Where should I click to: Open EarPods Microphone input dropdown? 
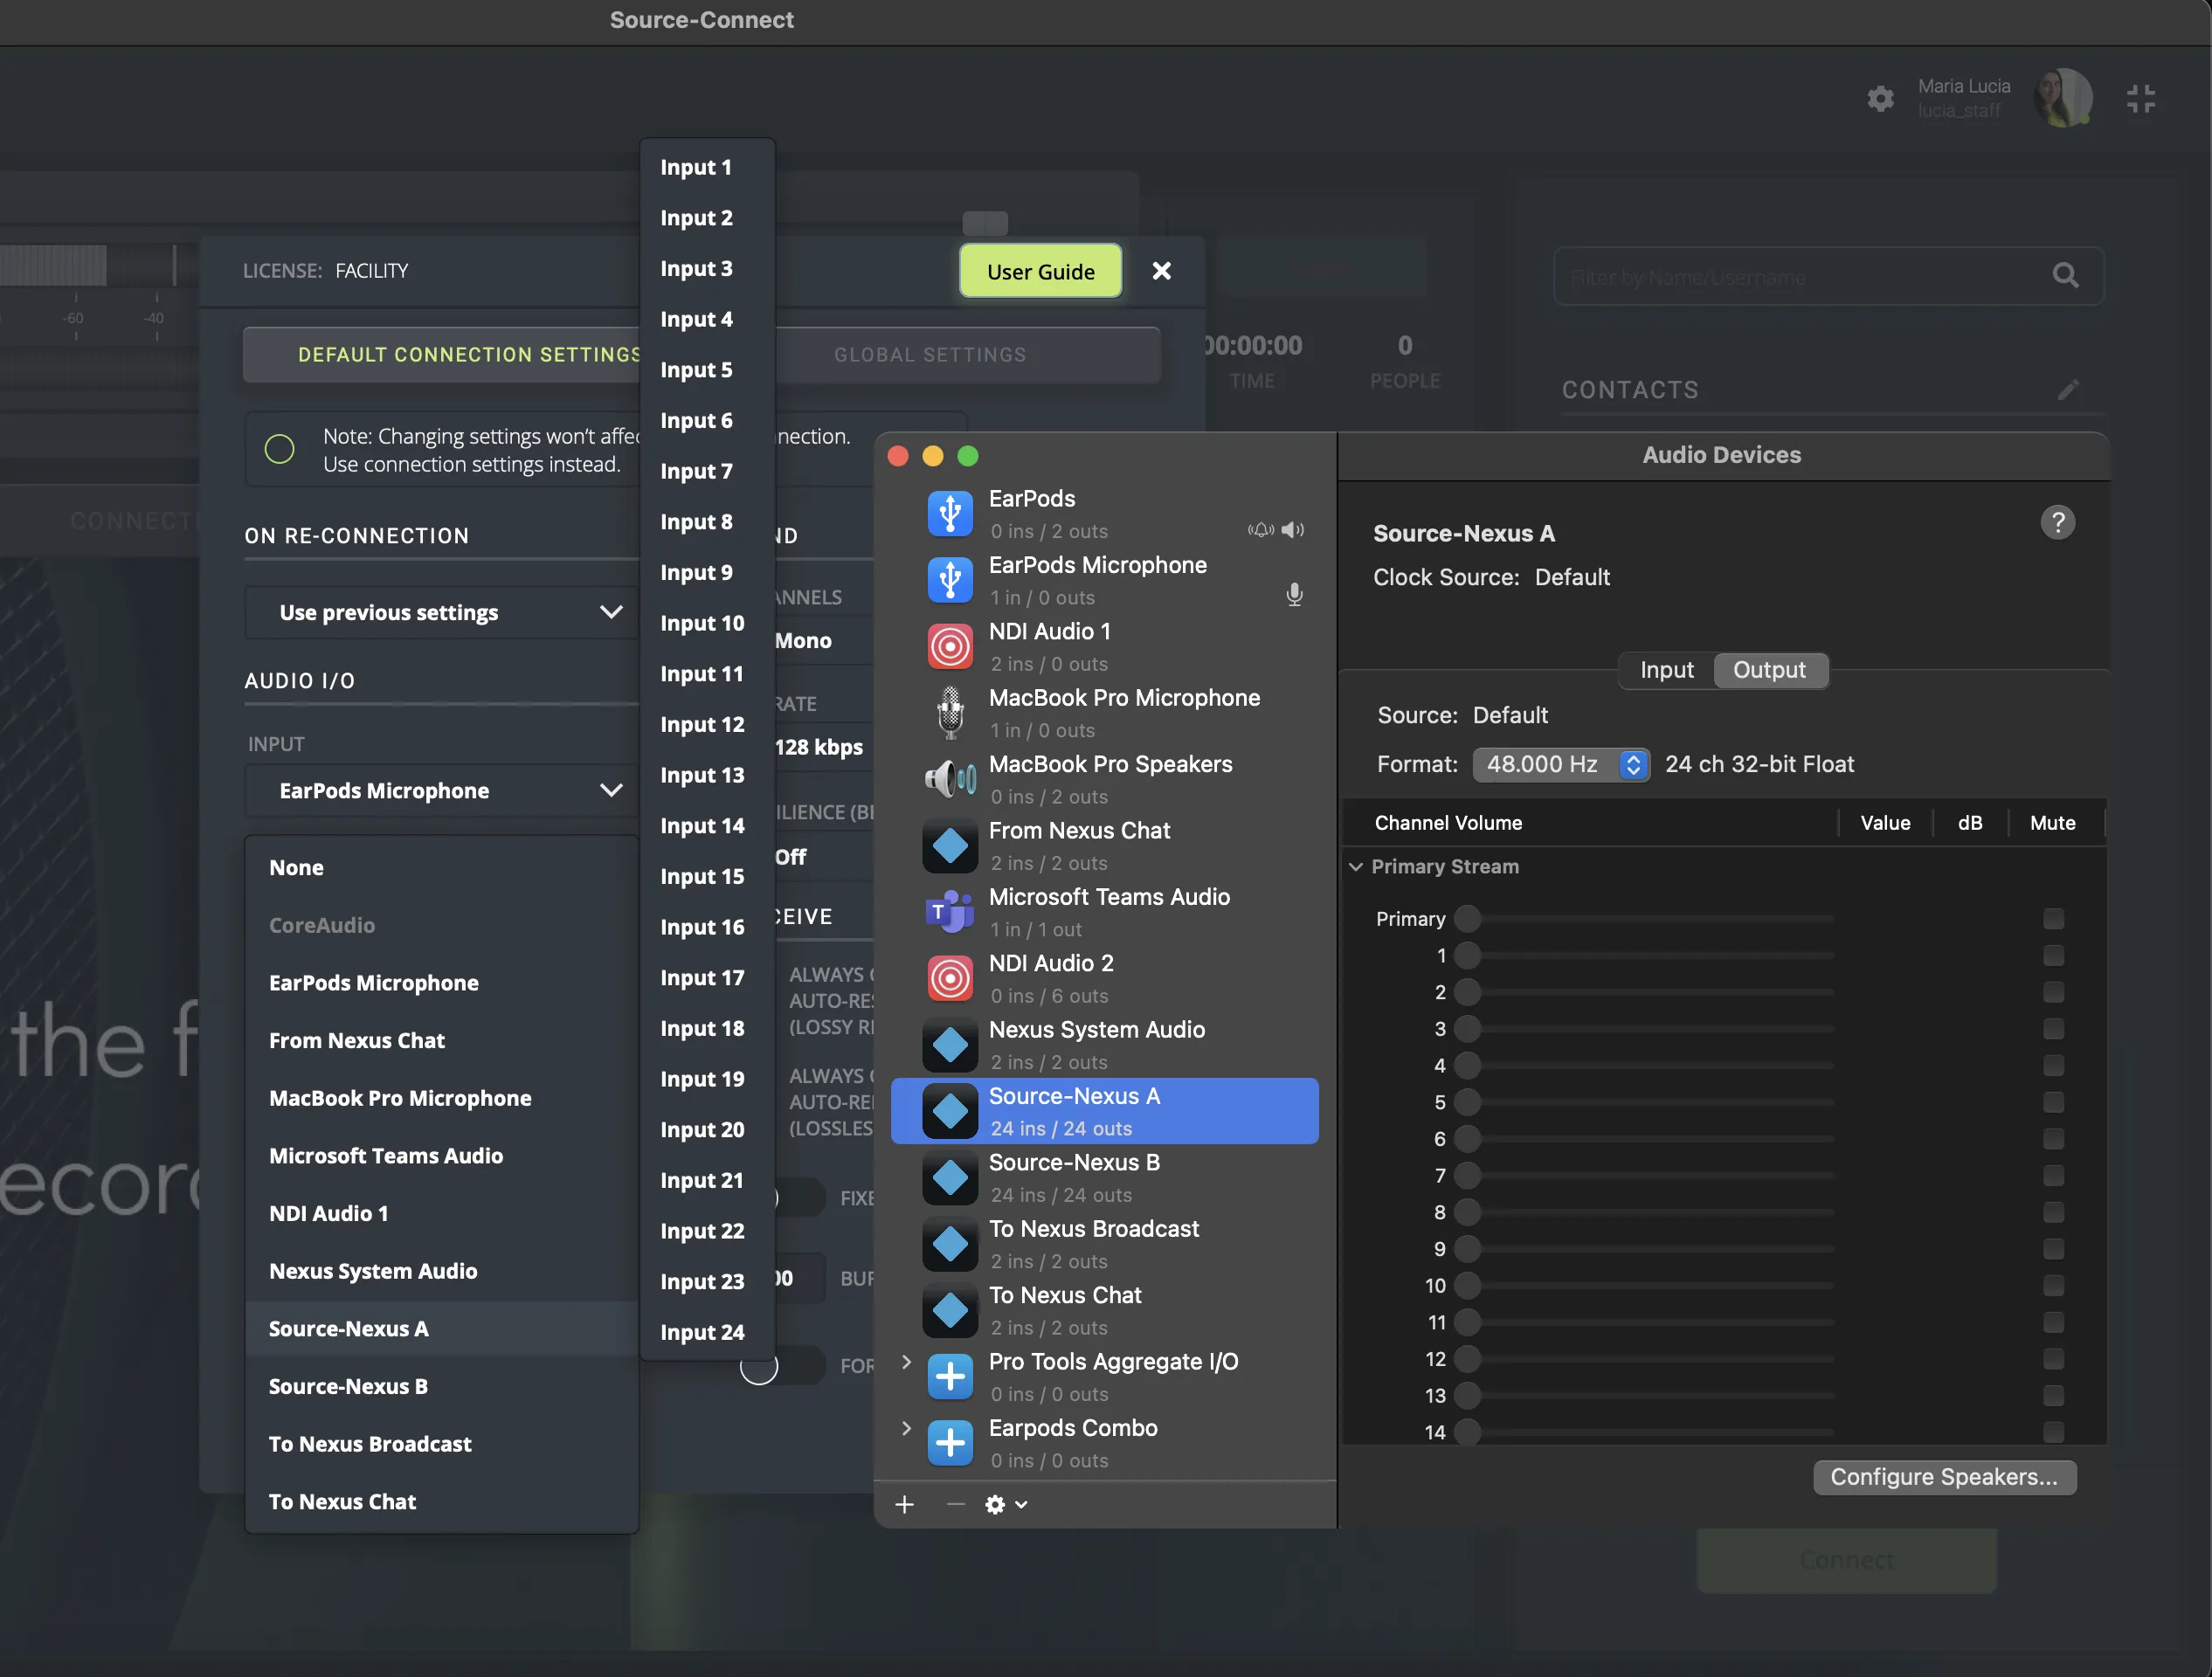click(442, 790)
